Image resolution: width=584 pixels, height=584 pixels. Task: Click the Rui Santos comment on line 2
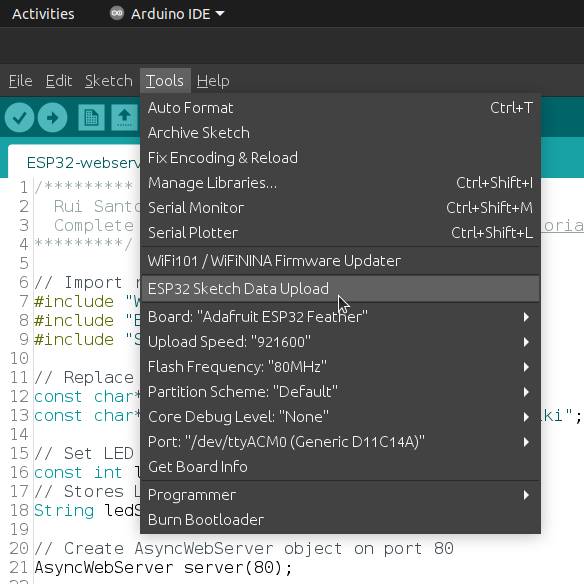pyautogui.click(x=97, y=206)
